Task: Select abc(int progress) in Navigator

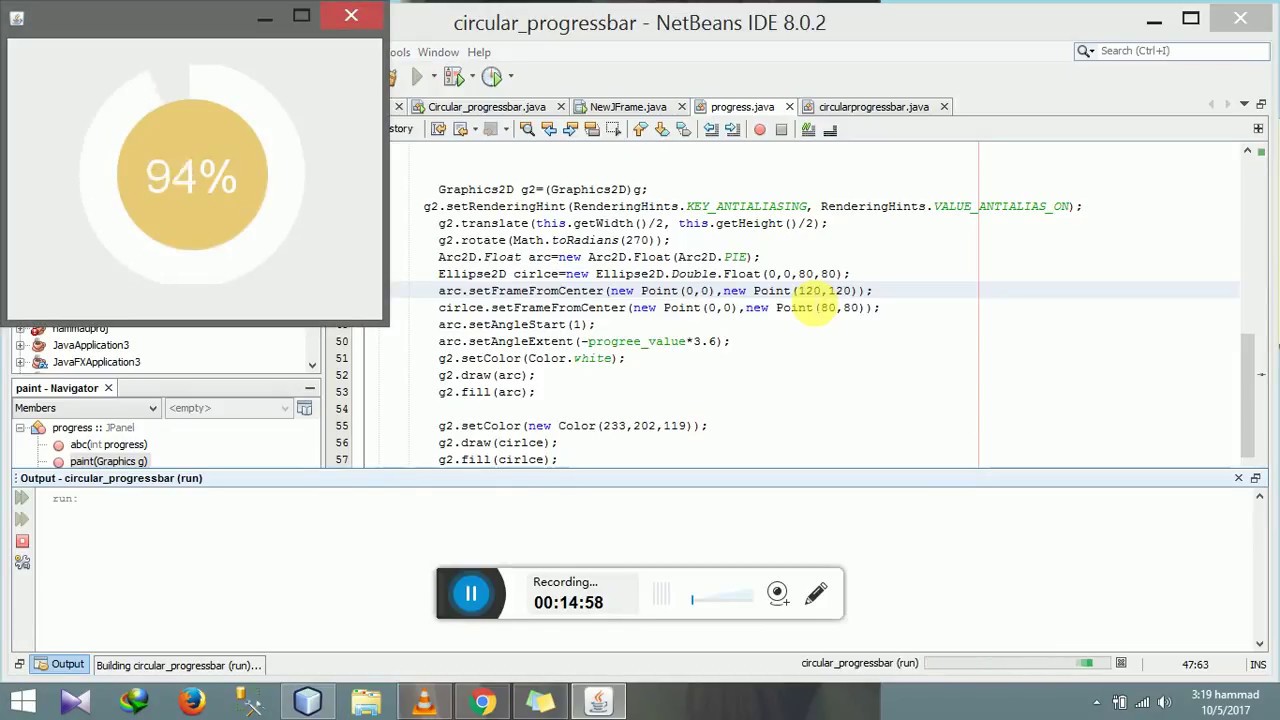Action: point(108,445)
